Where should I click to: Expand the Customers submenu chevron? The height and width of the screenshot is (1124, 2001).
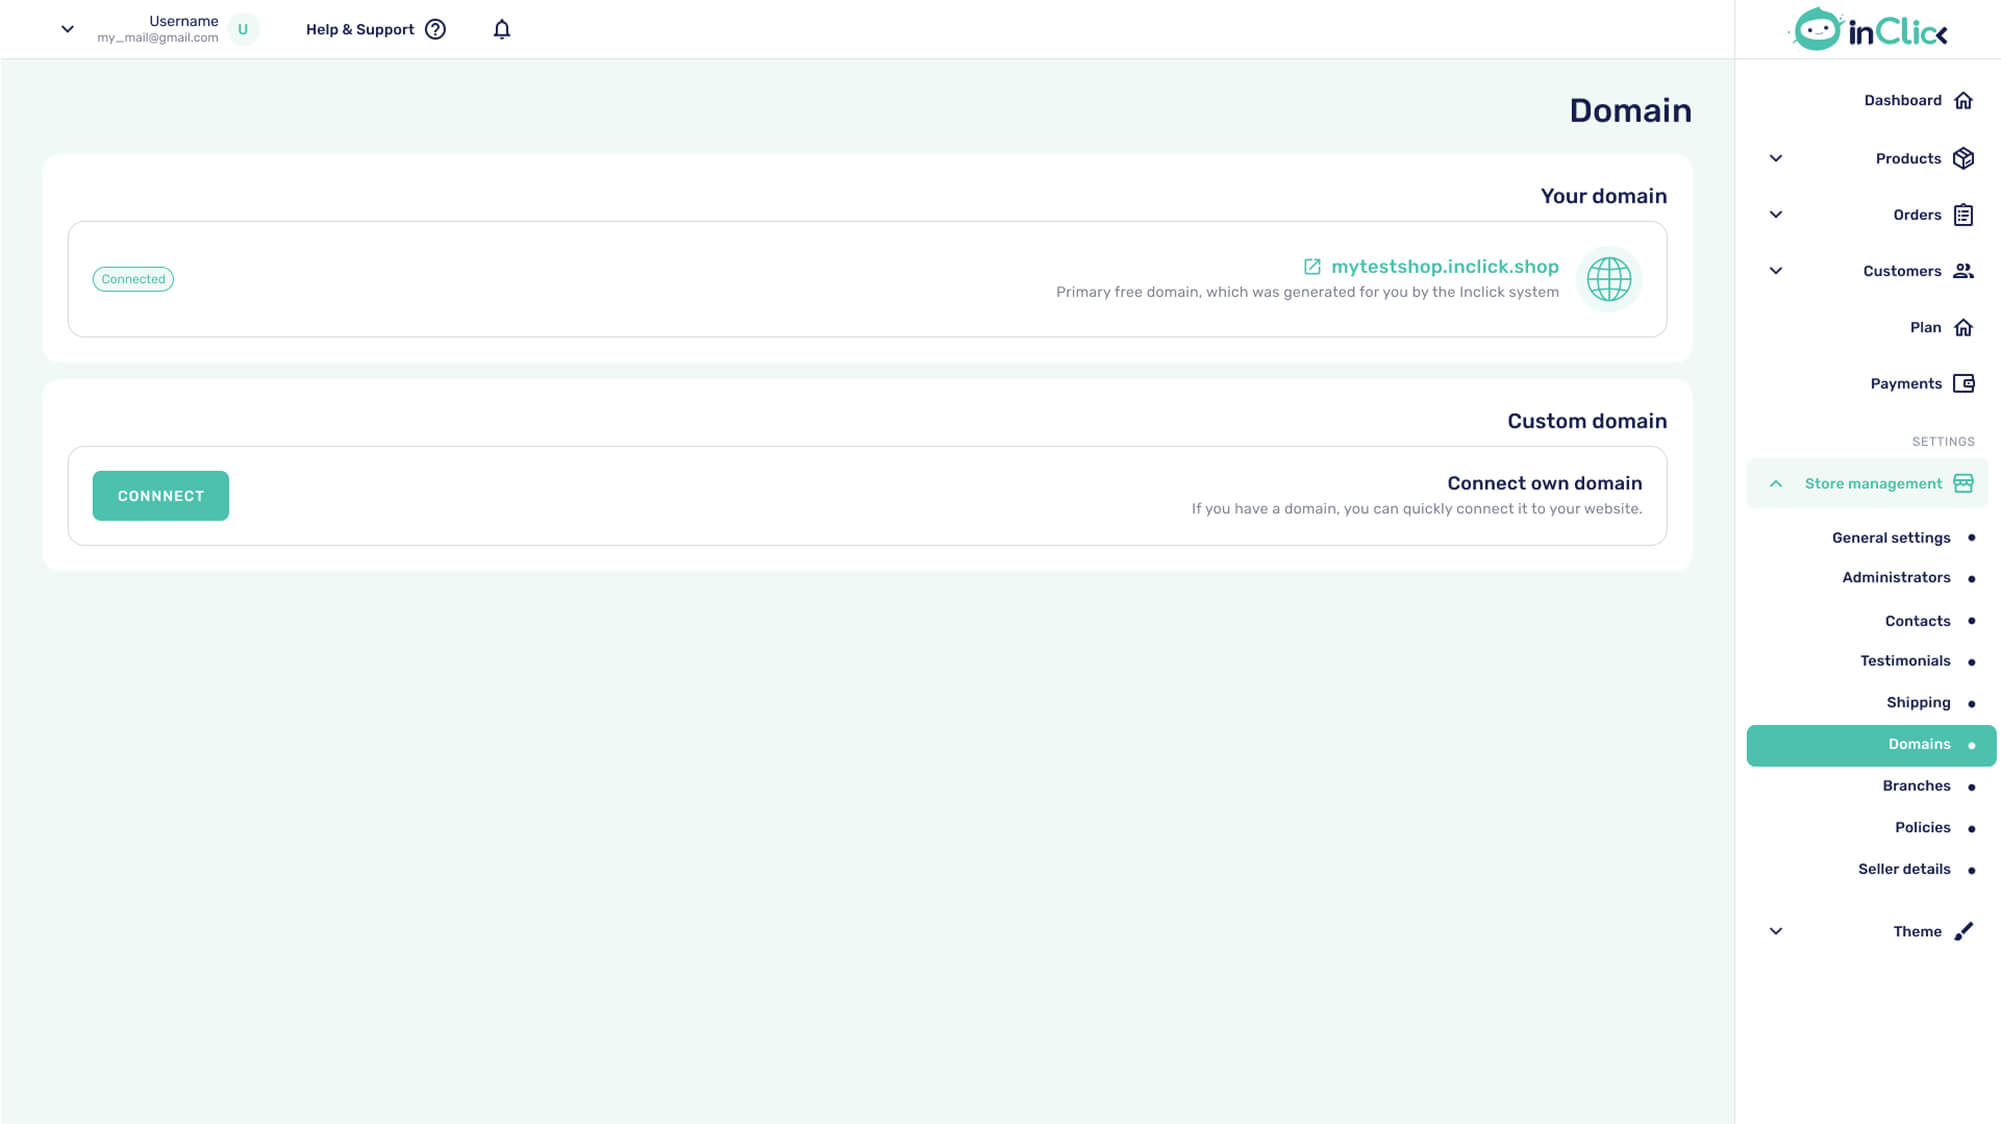[1776, 271]
